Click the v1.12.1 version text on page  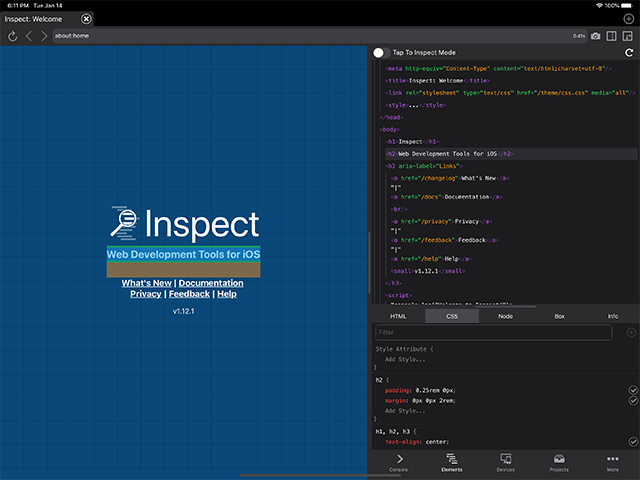click(183, 311)
